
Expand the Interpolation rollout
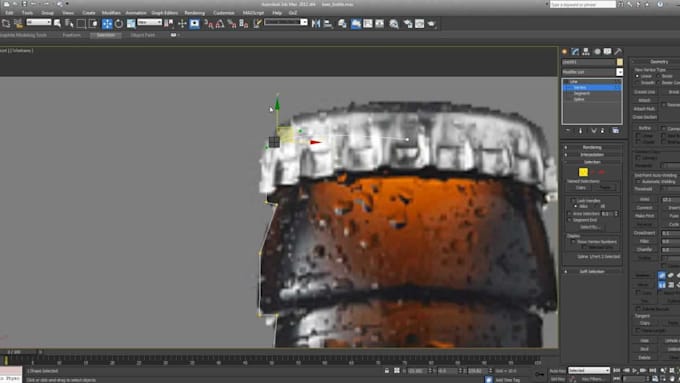592,154
